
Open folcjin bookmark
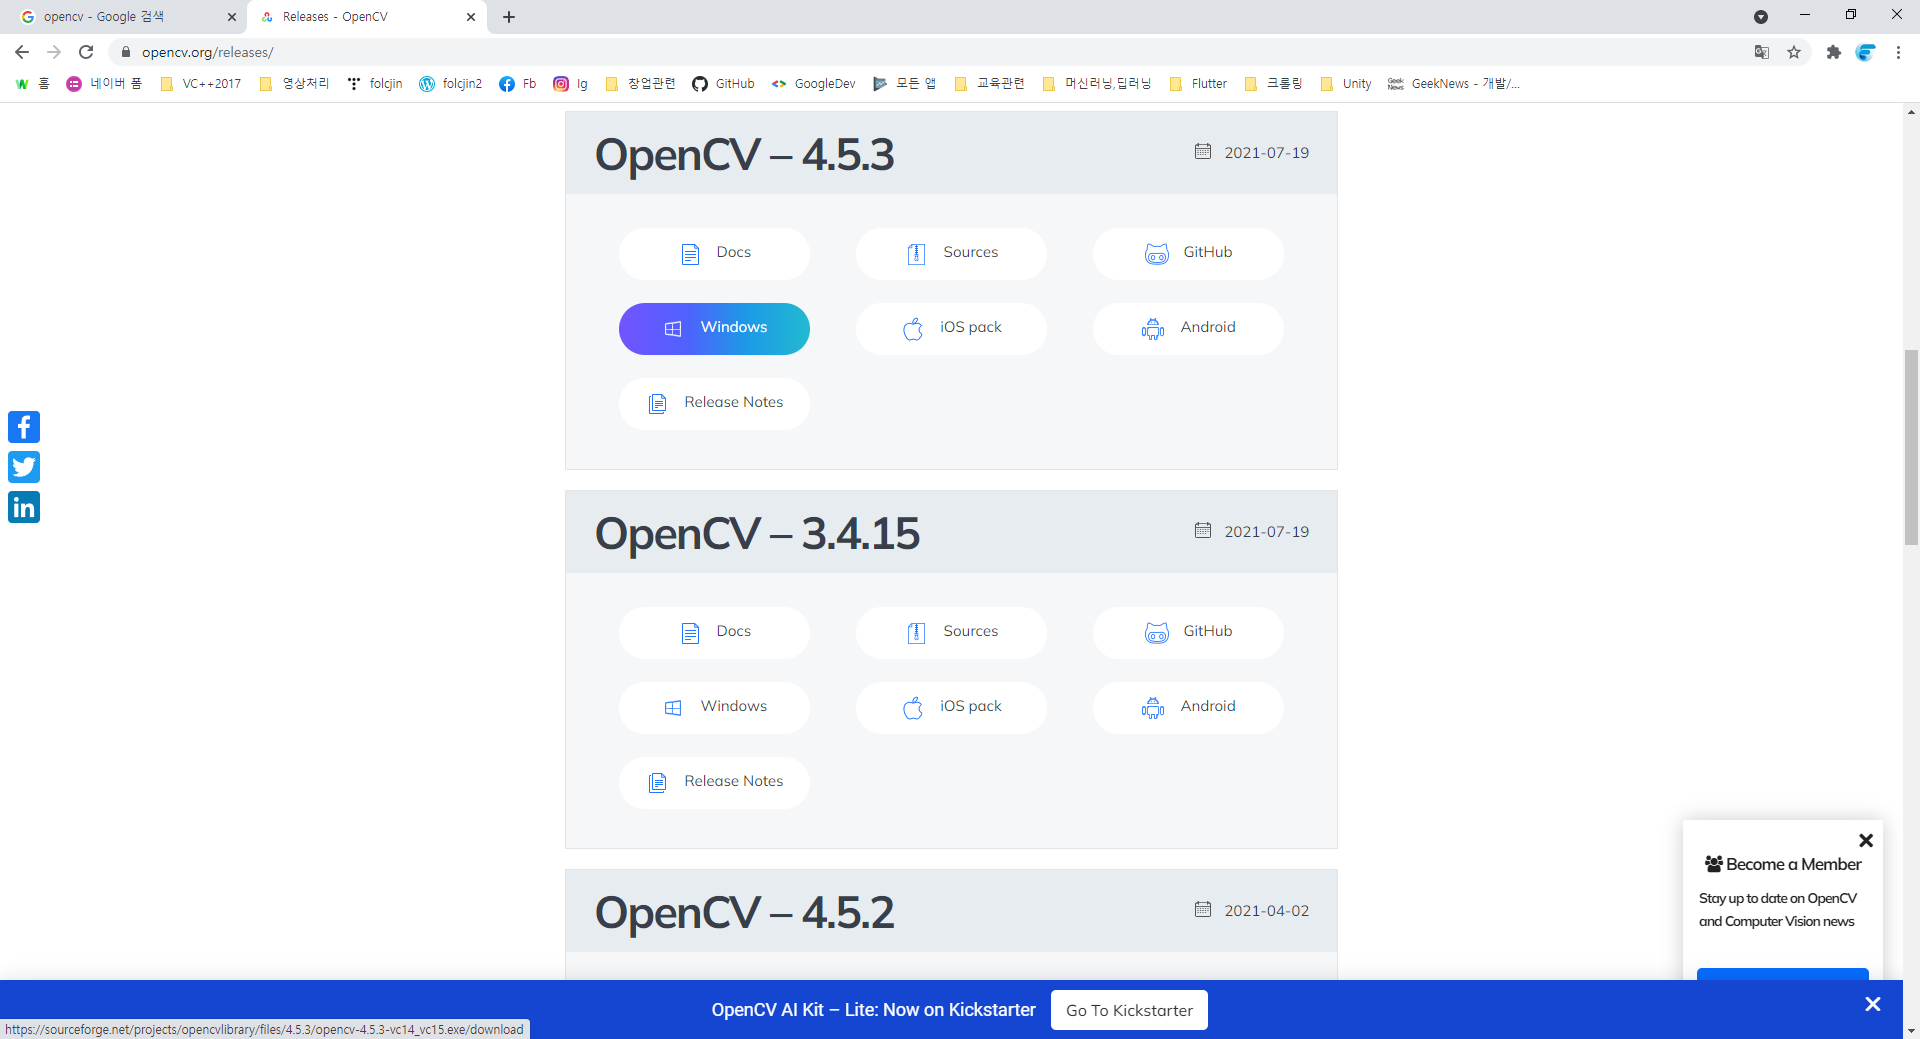tap(375, 84)
